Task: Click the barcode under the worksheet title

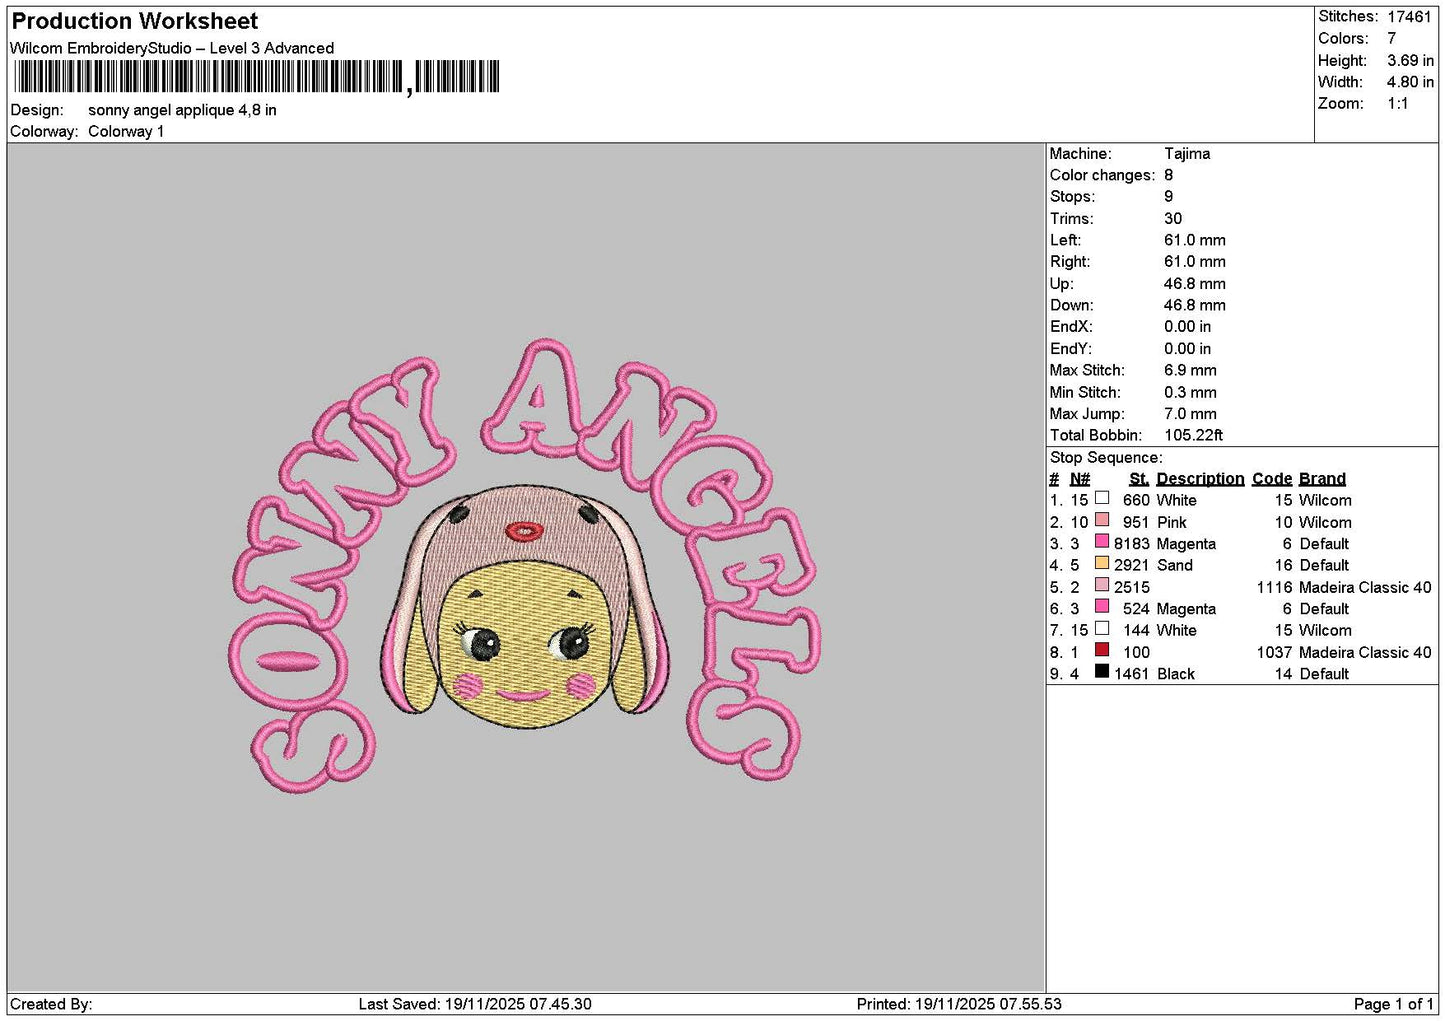Action: (256, 77)
